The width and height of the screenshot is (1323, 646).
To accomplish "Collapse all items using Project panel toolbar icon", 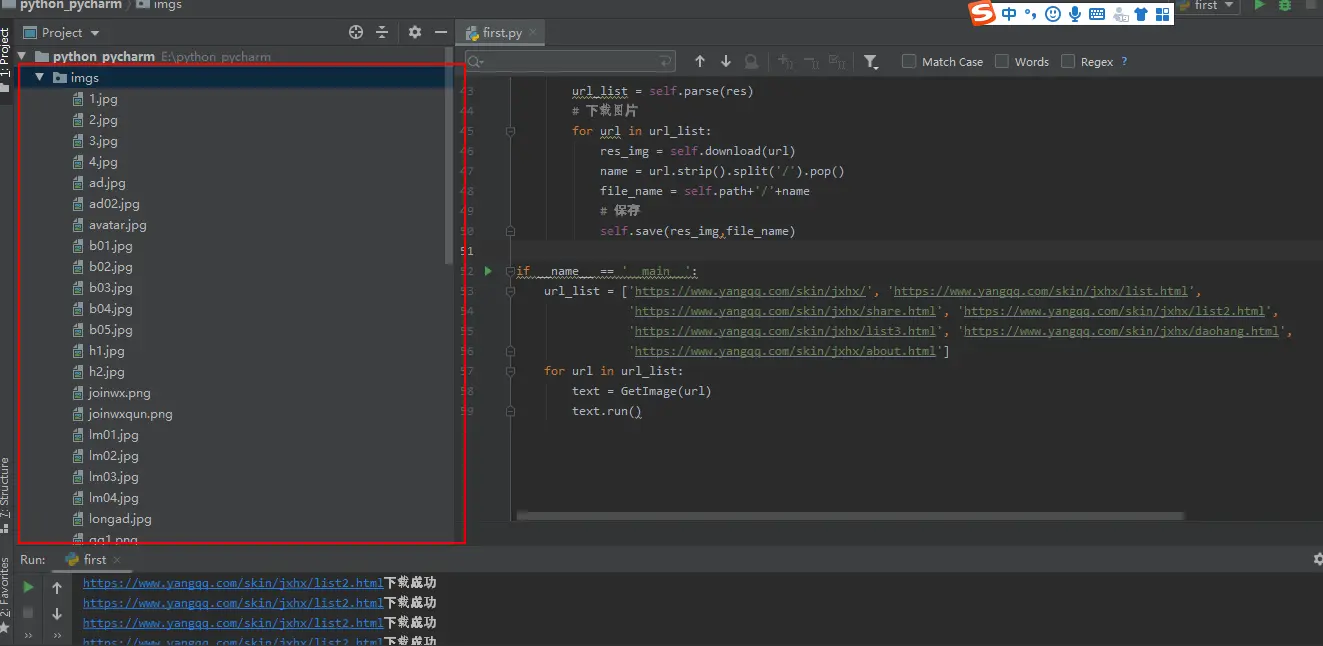I will point(382,33).
